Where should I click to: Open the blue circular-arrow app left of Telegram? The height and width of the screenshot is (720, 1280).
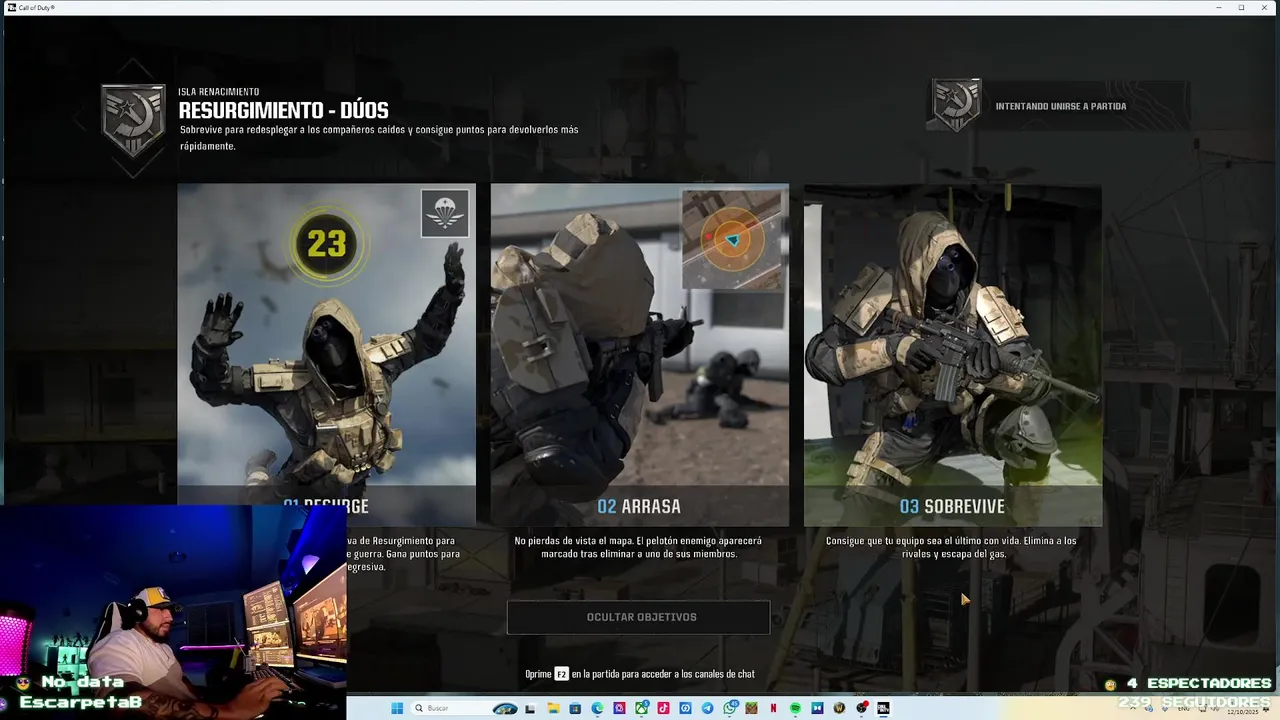coord(685,708)
